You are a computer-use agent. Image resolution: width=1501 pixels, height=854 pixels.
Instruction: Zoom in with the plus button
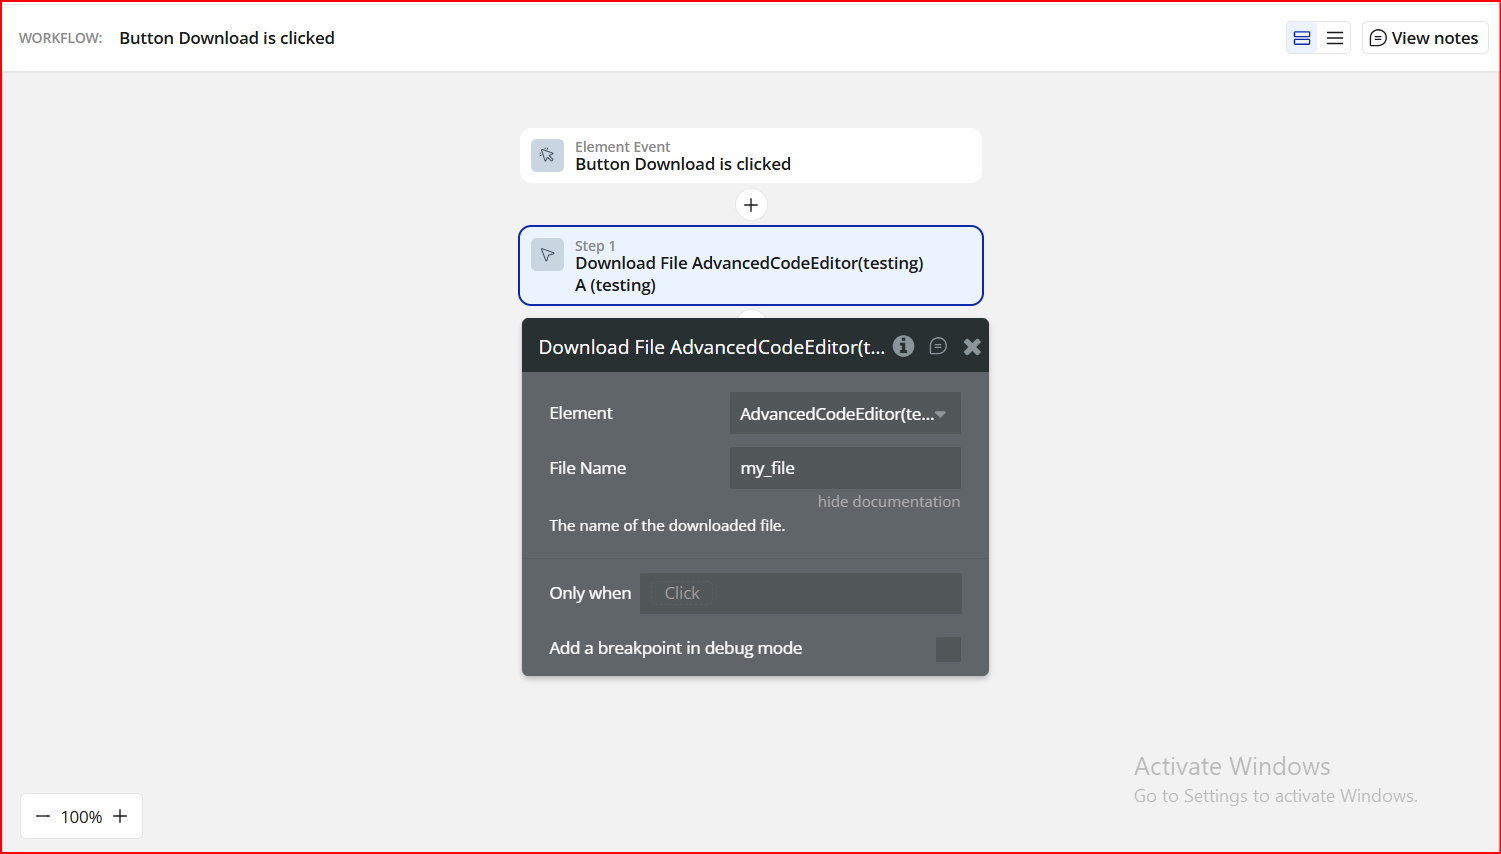pyautogui.click(x=120, y=816)
